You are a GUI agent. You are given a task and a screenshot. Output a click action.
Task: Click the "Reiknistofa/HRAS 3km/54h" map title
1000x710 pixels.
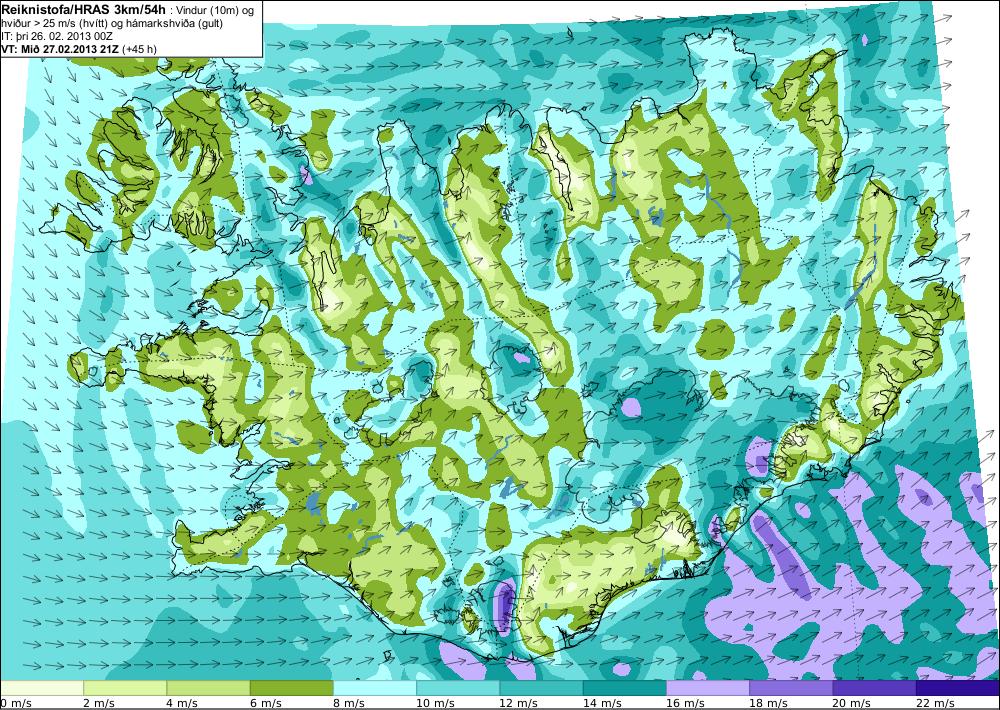coord(83,8)
